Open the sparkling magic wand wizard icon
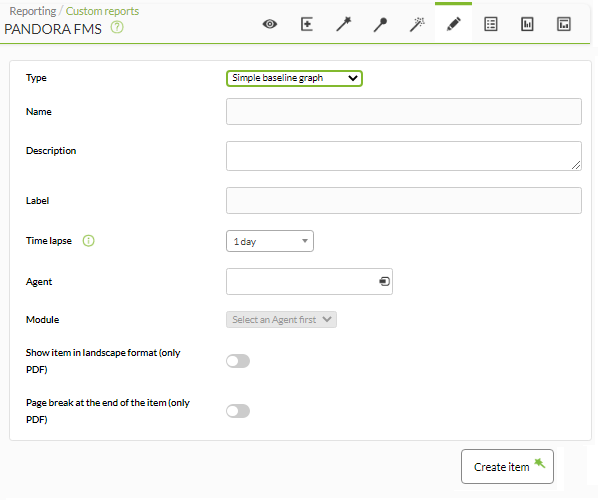 point(417,24)
